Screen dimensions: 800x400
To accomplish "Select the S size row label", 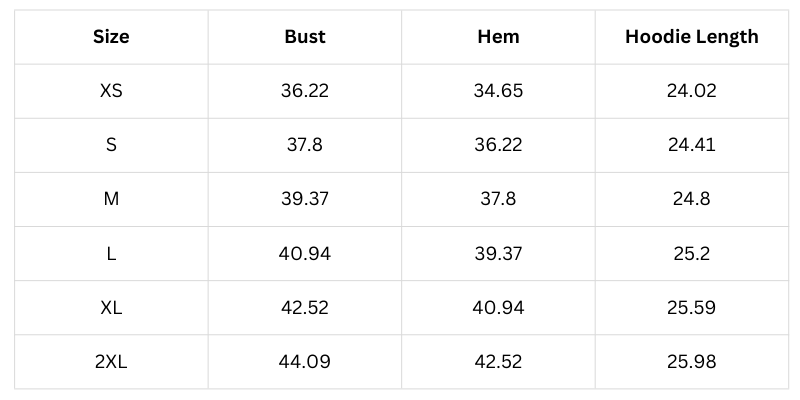I will pyautogui.click(x=111, y=145).
